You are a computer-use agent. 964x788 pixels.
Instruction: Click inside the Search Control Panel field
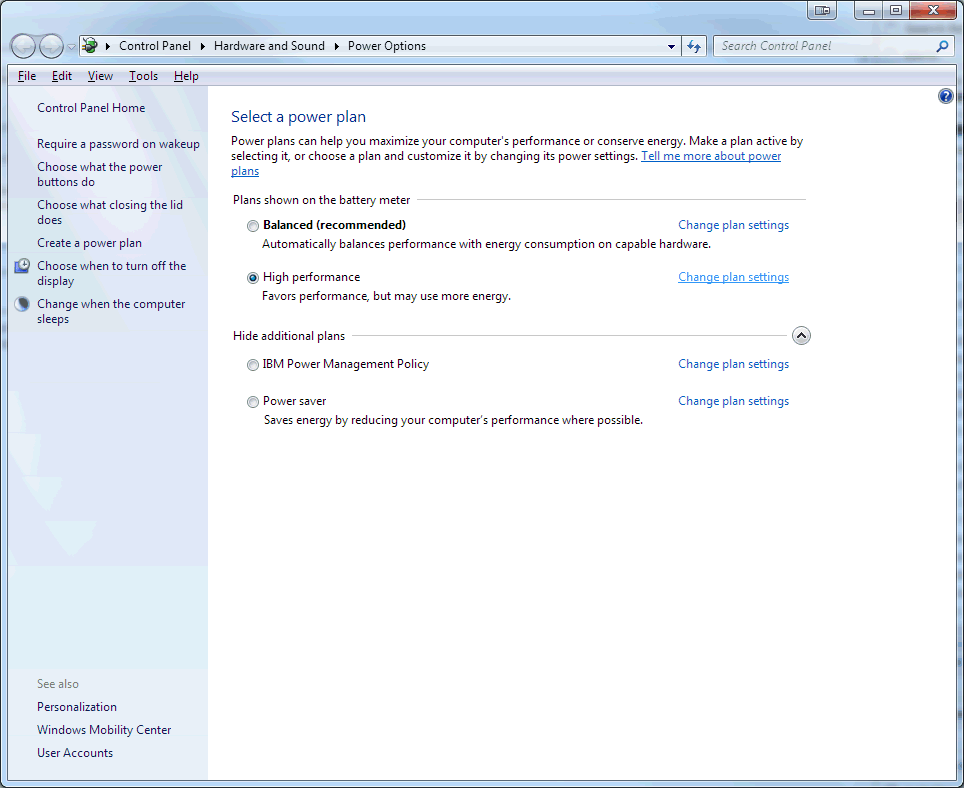[820, 45]
